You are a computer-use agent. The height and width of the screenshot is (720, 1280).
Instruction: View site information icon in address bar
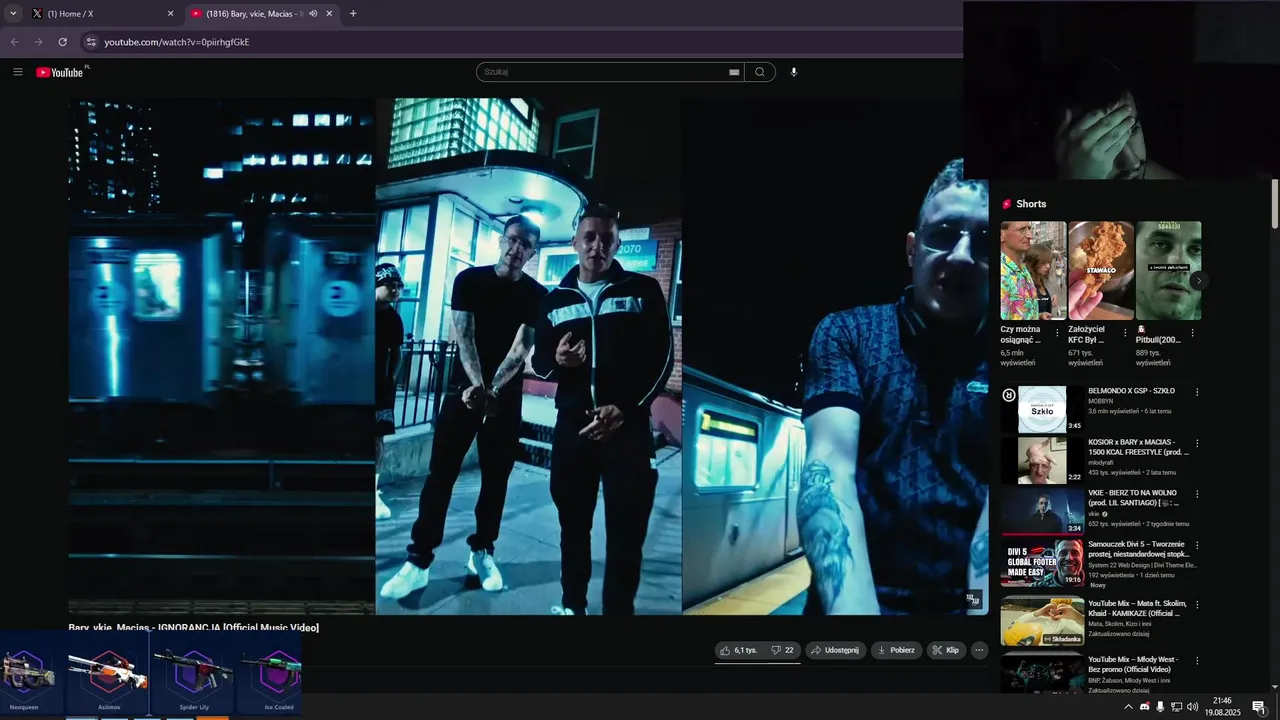click(91, 42)
